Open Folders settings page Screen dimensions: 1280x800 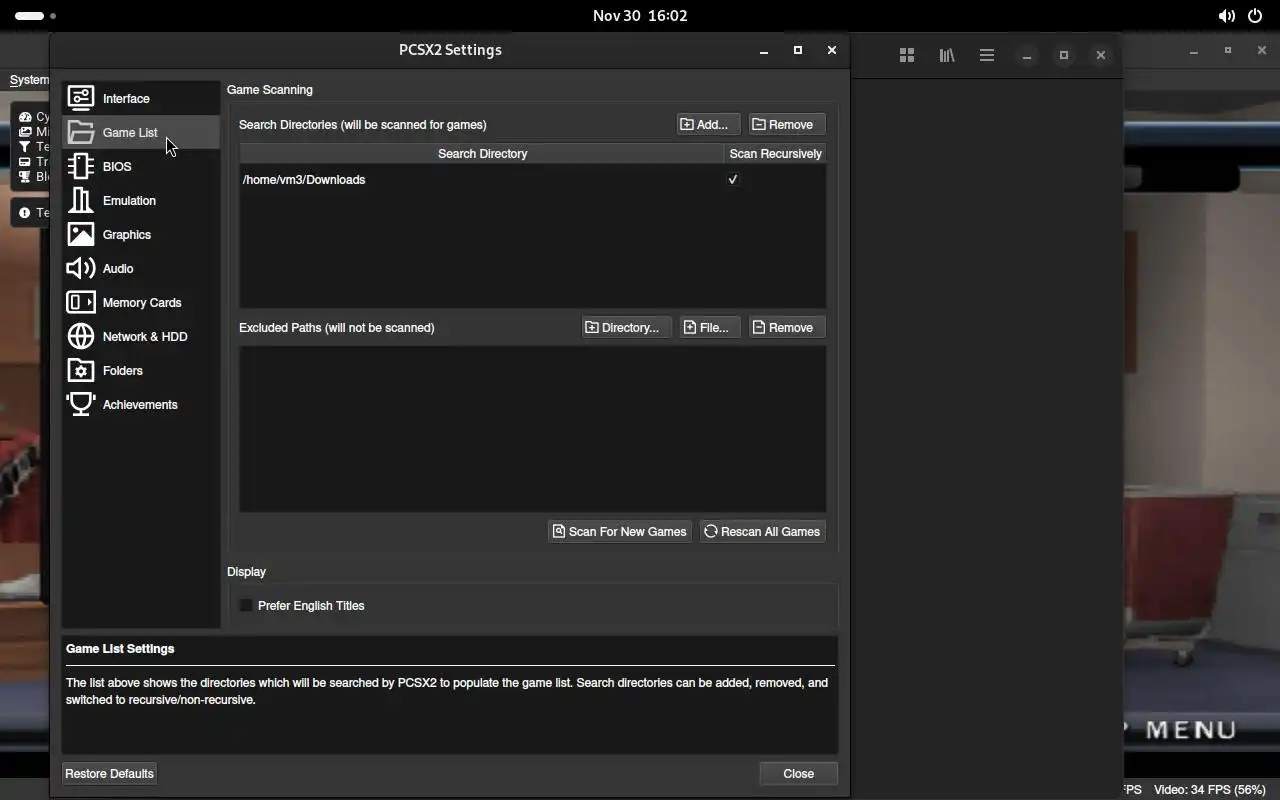(140, 370)
